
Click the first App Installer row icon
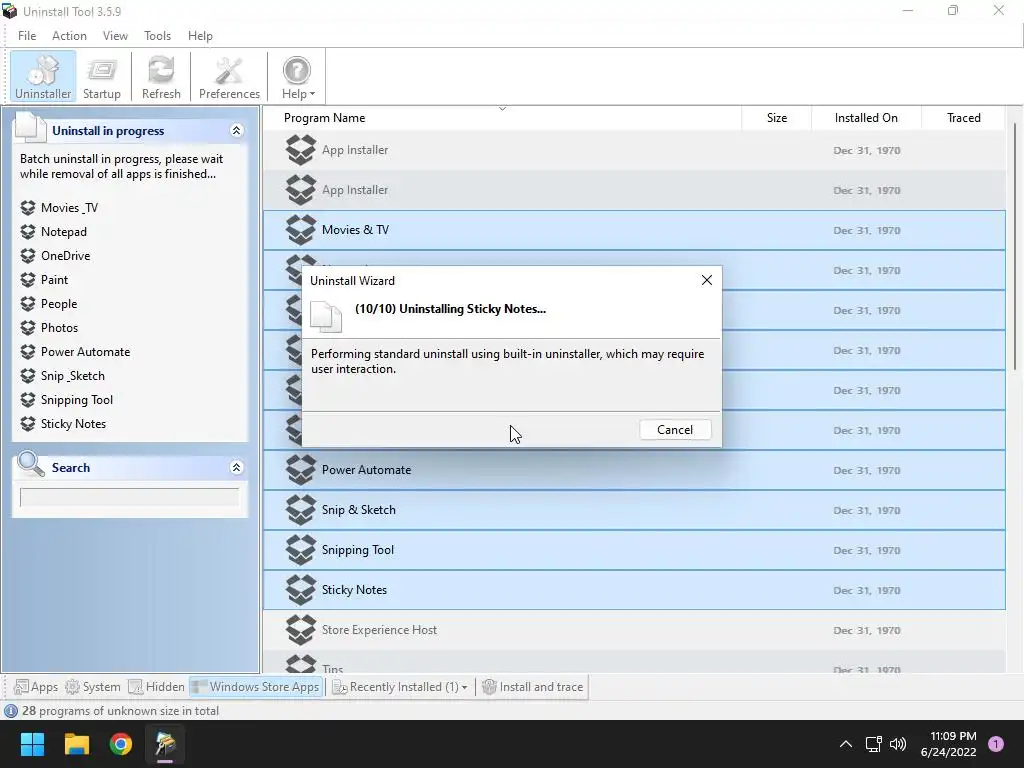(x=300, y=150)
